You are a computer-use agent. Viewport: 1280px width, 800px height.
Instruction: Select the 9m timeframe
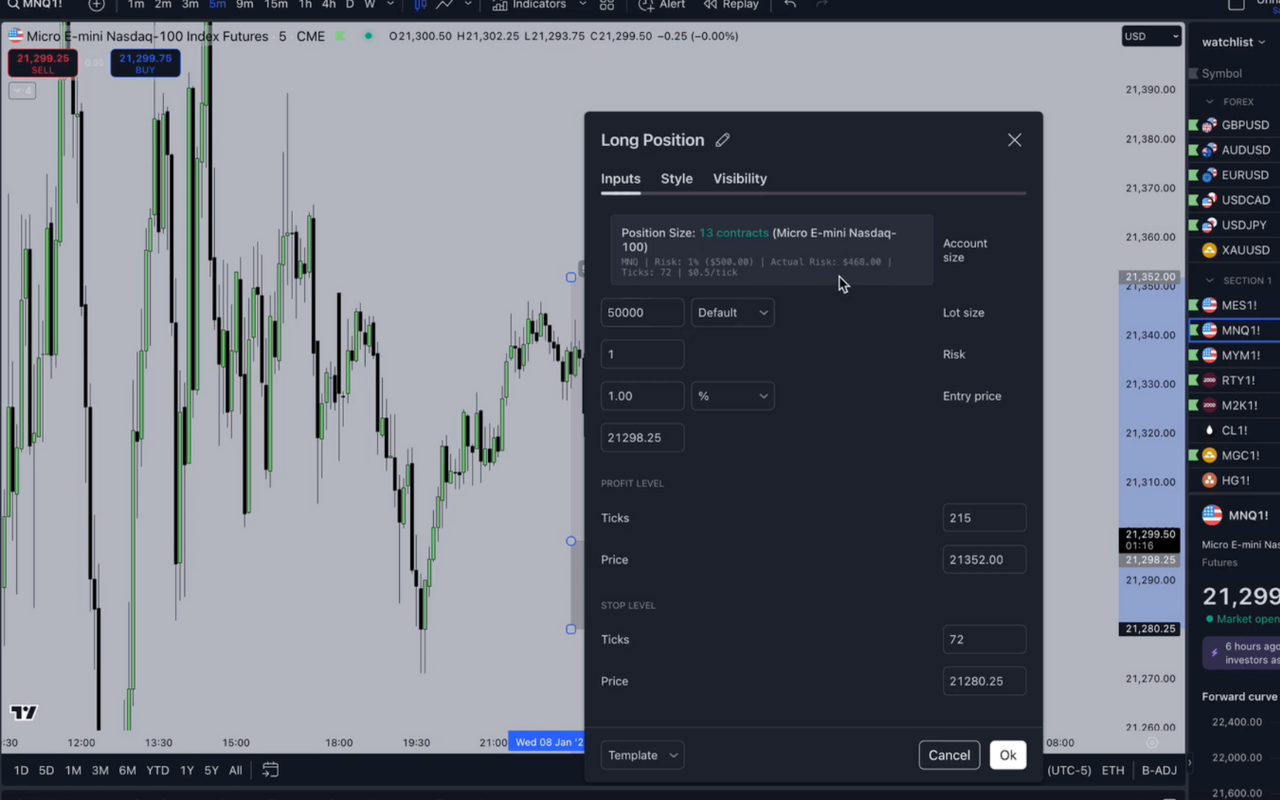pyautogui.click(x=245, y=4)
